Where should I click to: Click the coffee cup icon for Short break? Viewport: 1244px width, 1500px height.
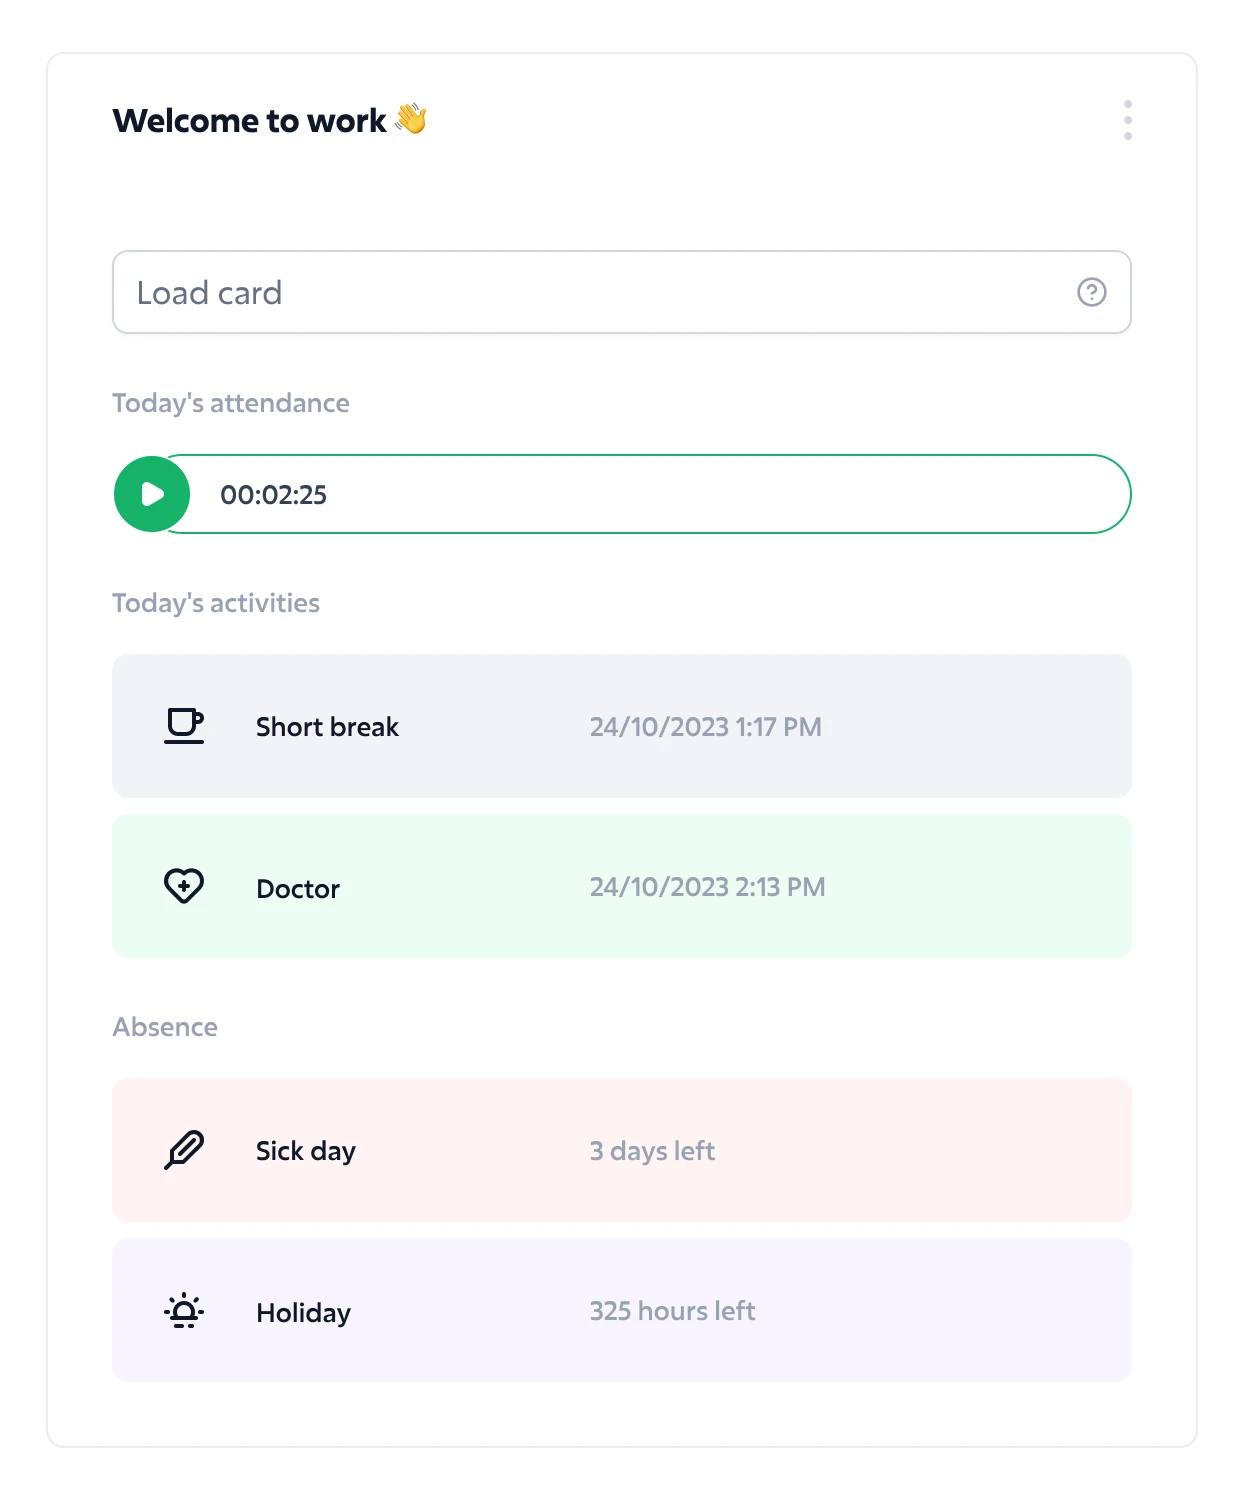[184, 726]
